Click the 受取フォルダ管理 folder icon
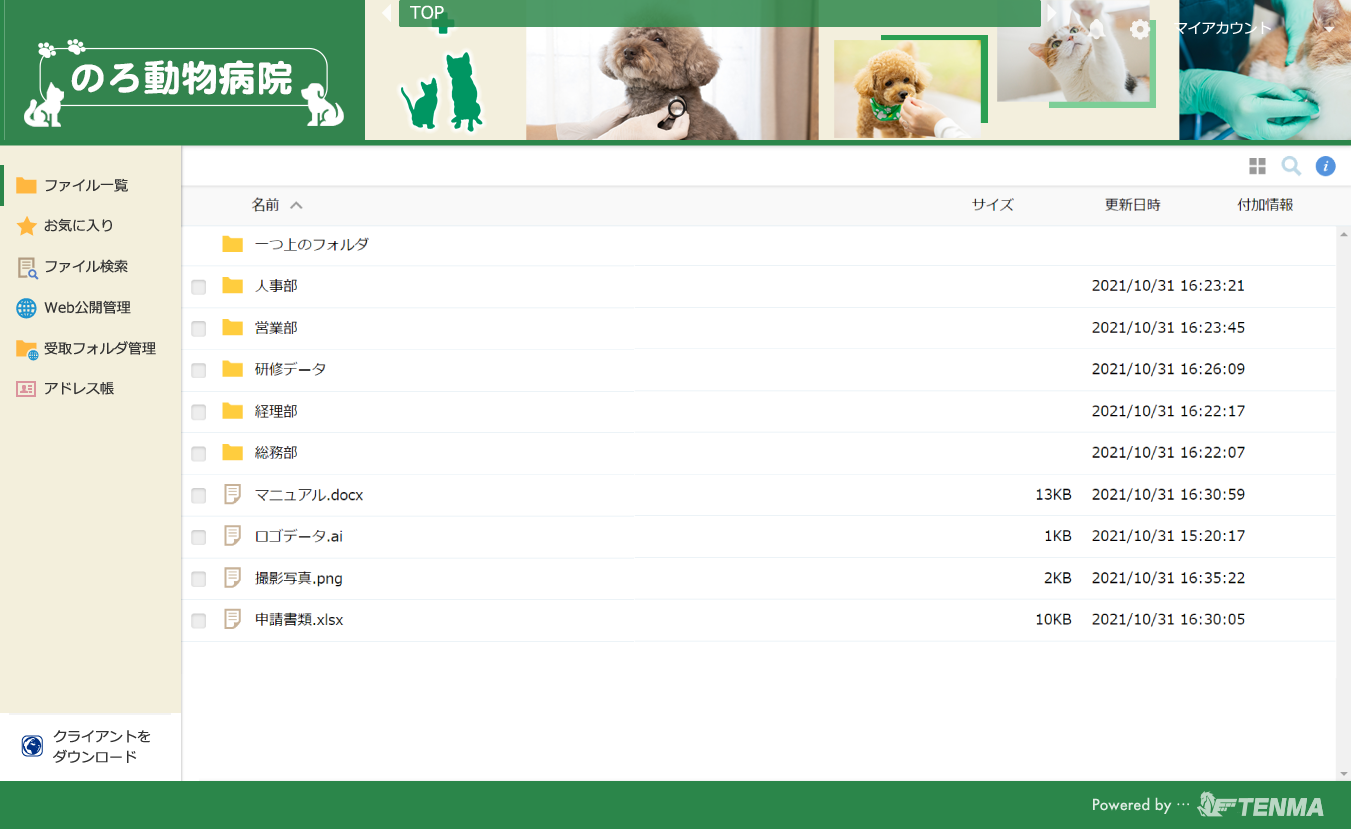This screenshot has width=1351, height=829. pos(27,349)
